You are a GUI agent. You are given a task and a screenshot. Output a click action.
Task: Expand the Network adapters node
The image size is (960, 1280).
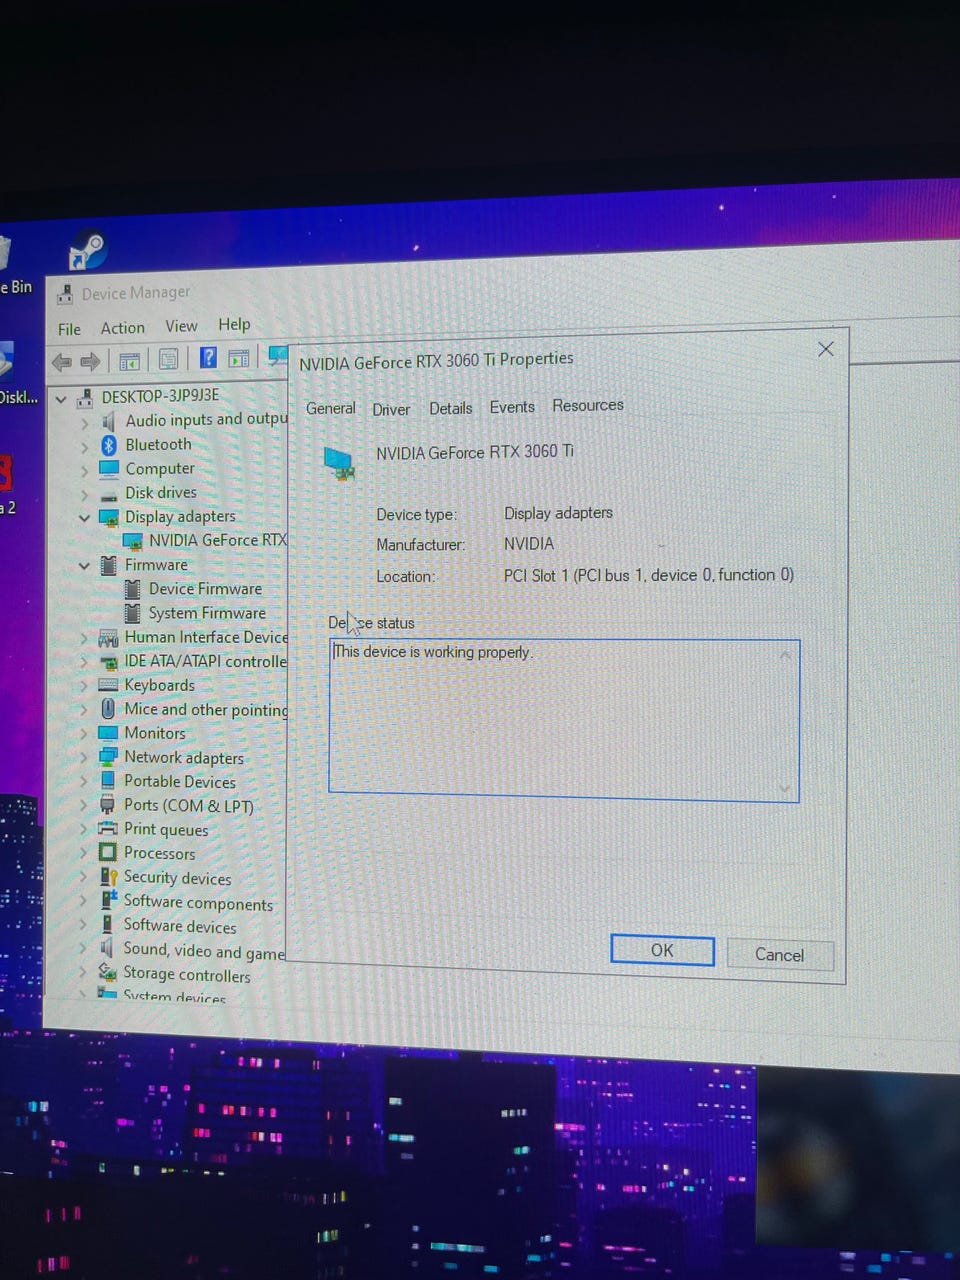[84, 758]
